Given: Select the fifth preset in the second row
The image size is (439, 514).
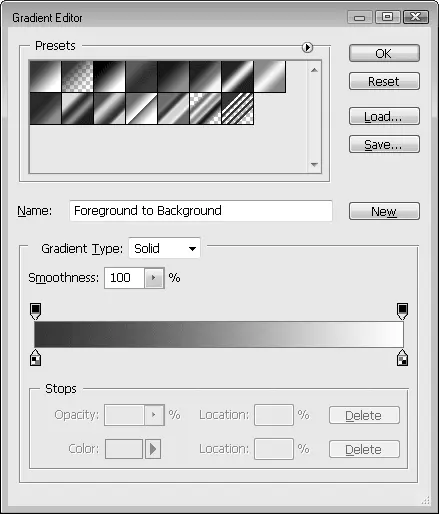Looking at the screenshot, I should tap(173, 108).
